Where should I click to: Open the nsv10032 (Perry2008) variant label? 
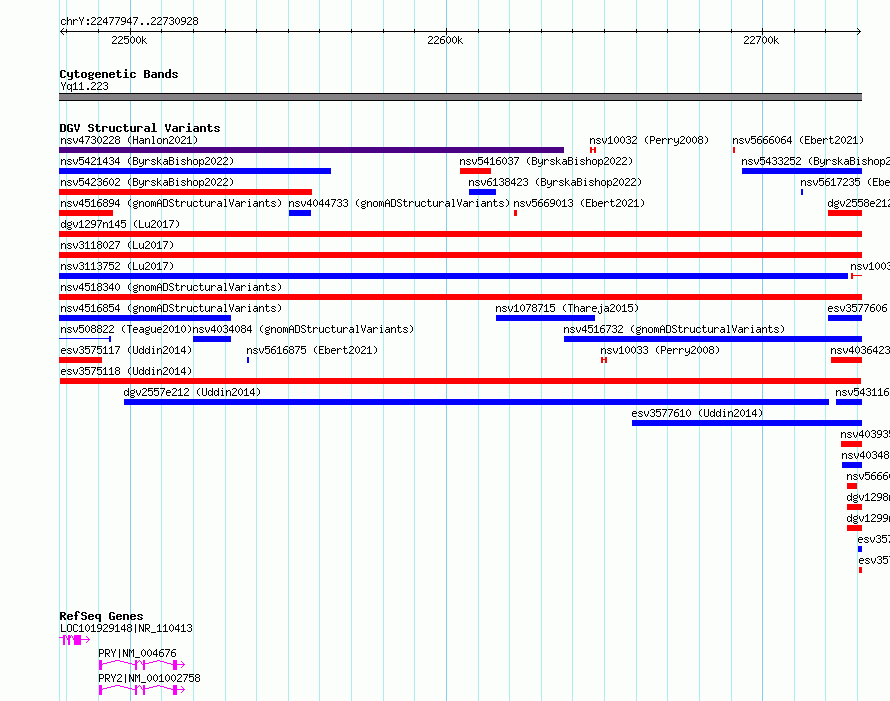pyautogui.click(x=649, y=140)
